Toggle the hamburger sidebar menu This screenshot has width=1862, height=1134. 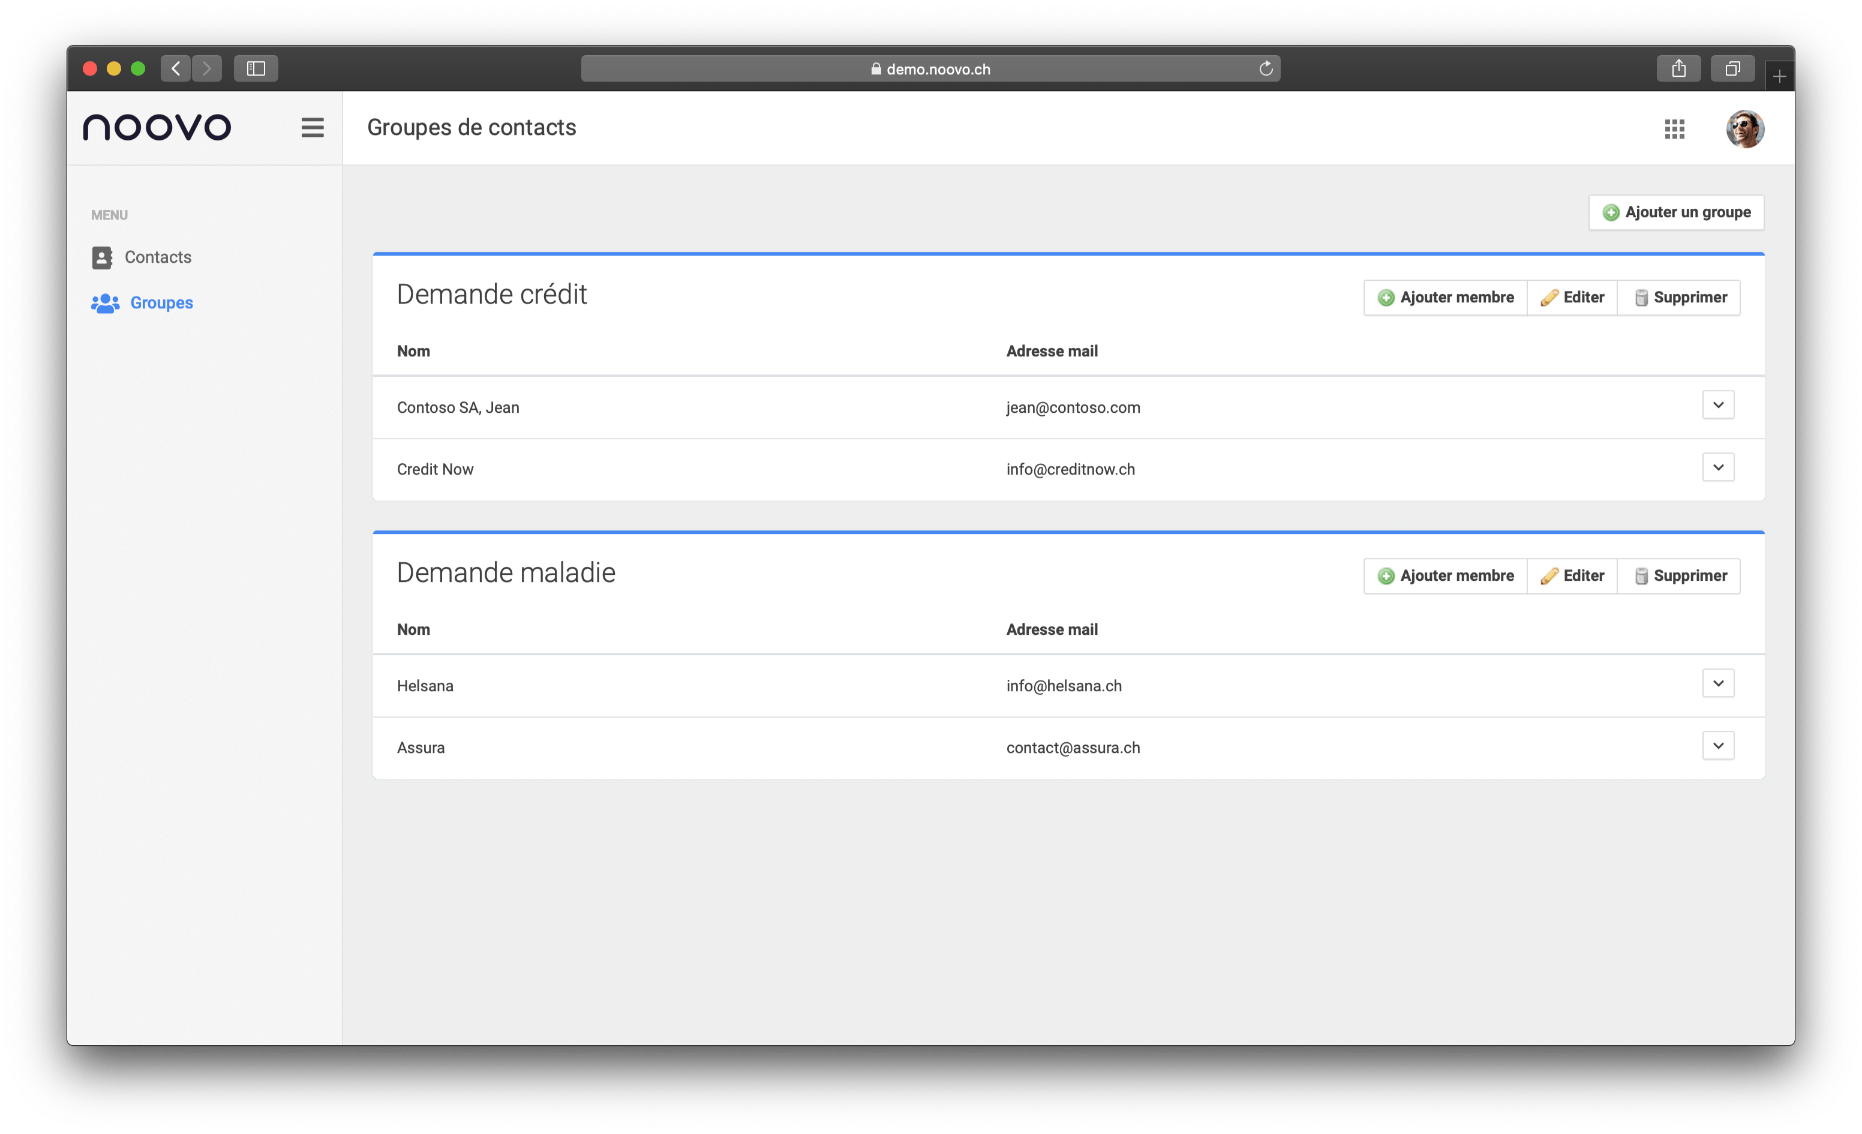pyautogui.click(x=312, y=128)
